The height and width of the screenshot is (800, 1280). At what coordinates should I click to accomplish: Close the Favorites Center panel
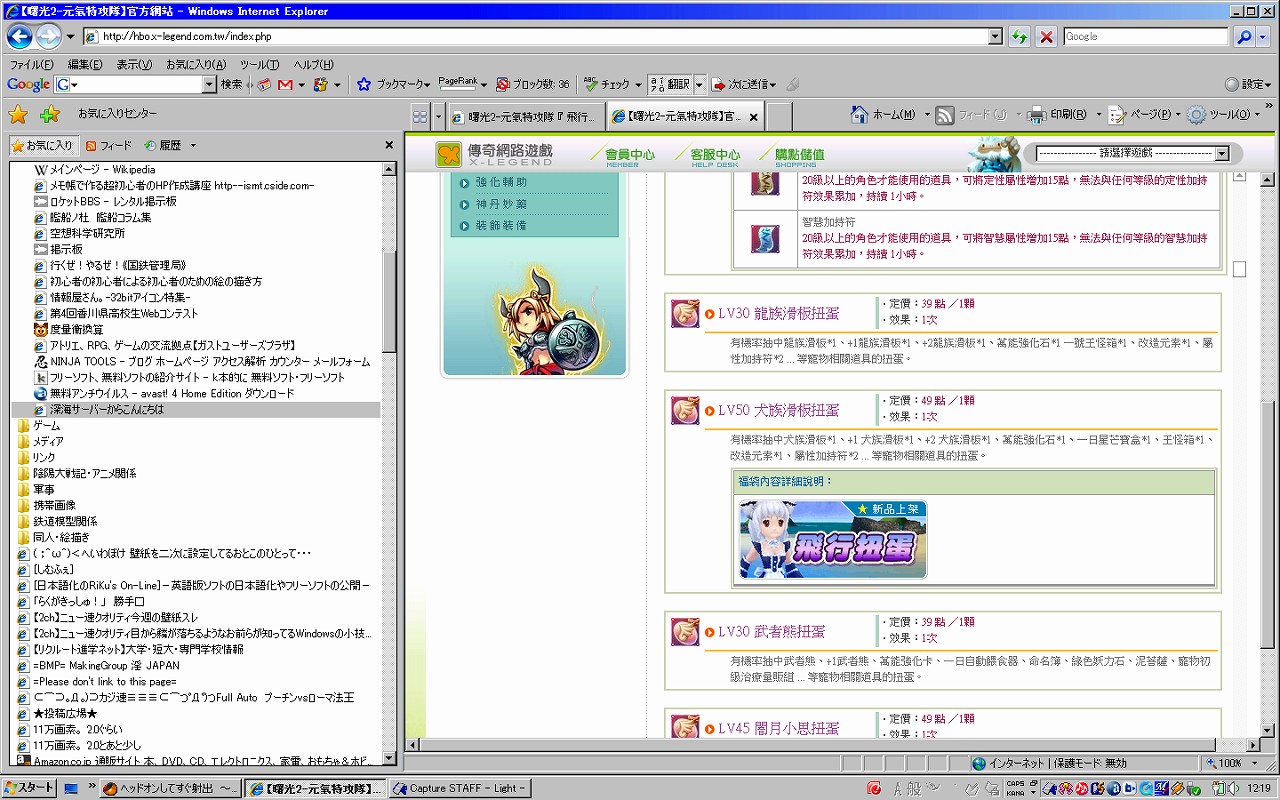[x=389, y=145]
